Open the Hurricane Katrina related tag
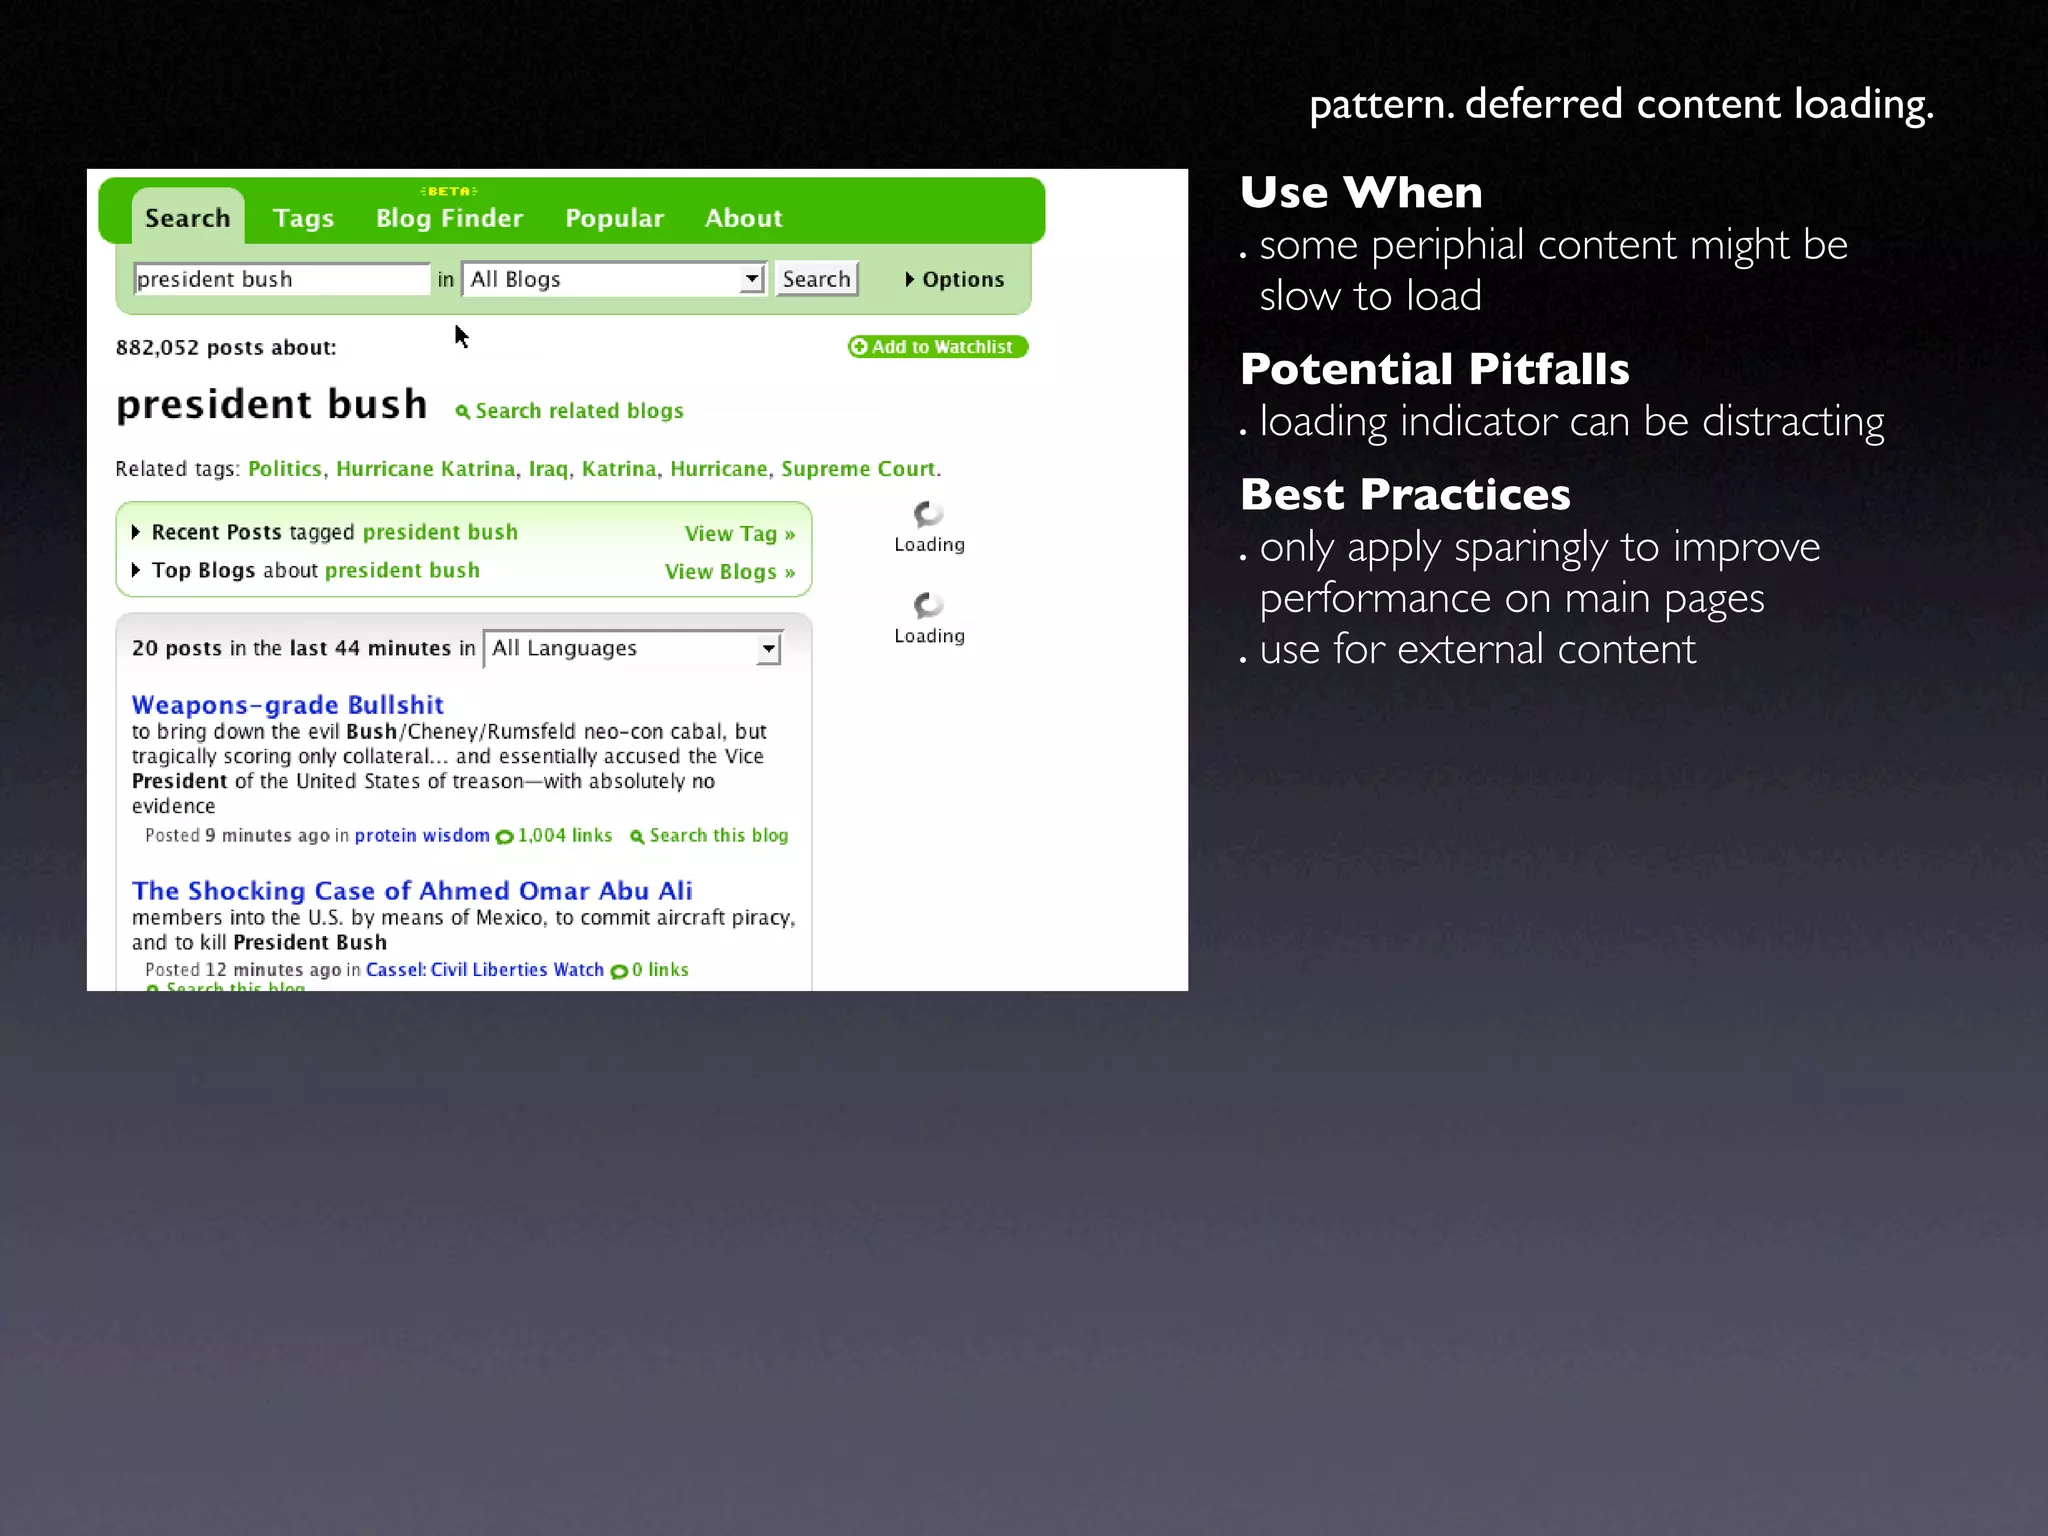The image size is (2048, 1536). pyautogui.click(x=425, y=469)
